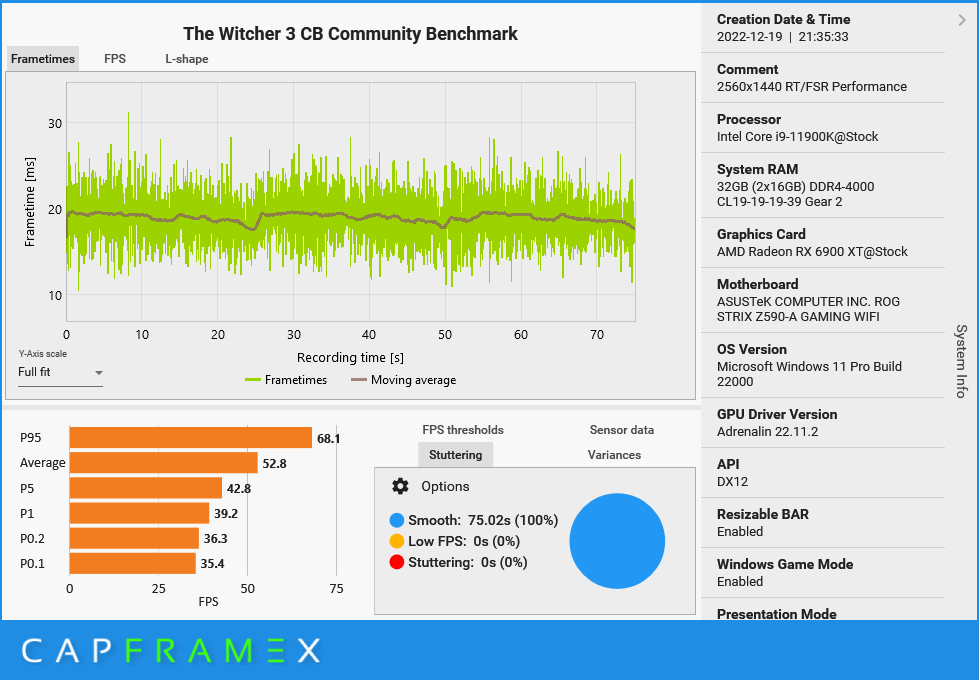
Task: Click the FPS axis label under bar chart
Action: click(x=209, y=601)
